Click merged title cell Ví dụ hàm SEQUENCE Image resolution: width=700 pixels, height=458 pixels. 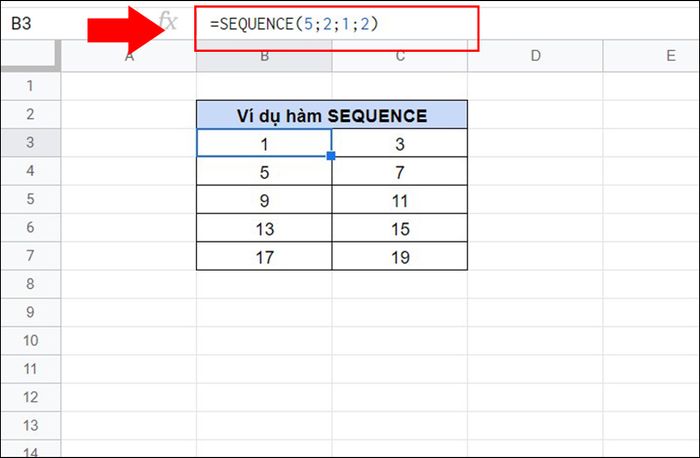pos(332,116)
